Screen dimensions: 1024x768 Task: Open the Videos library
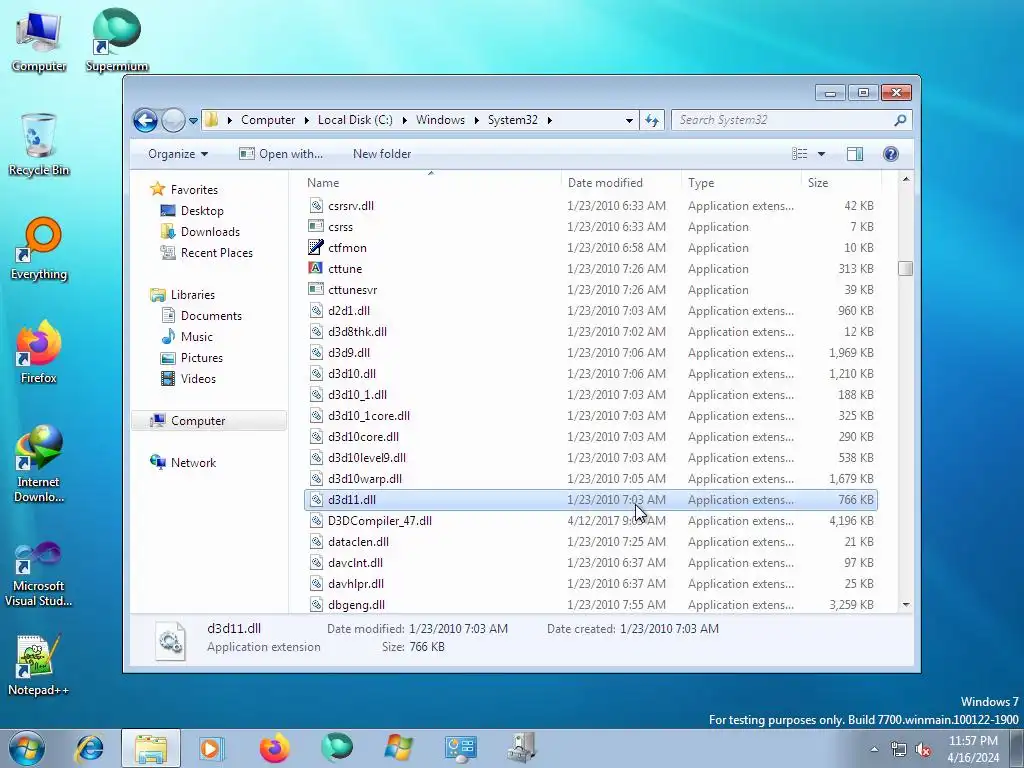click(188, 379)
